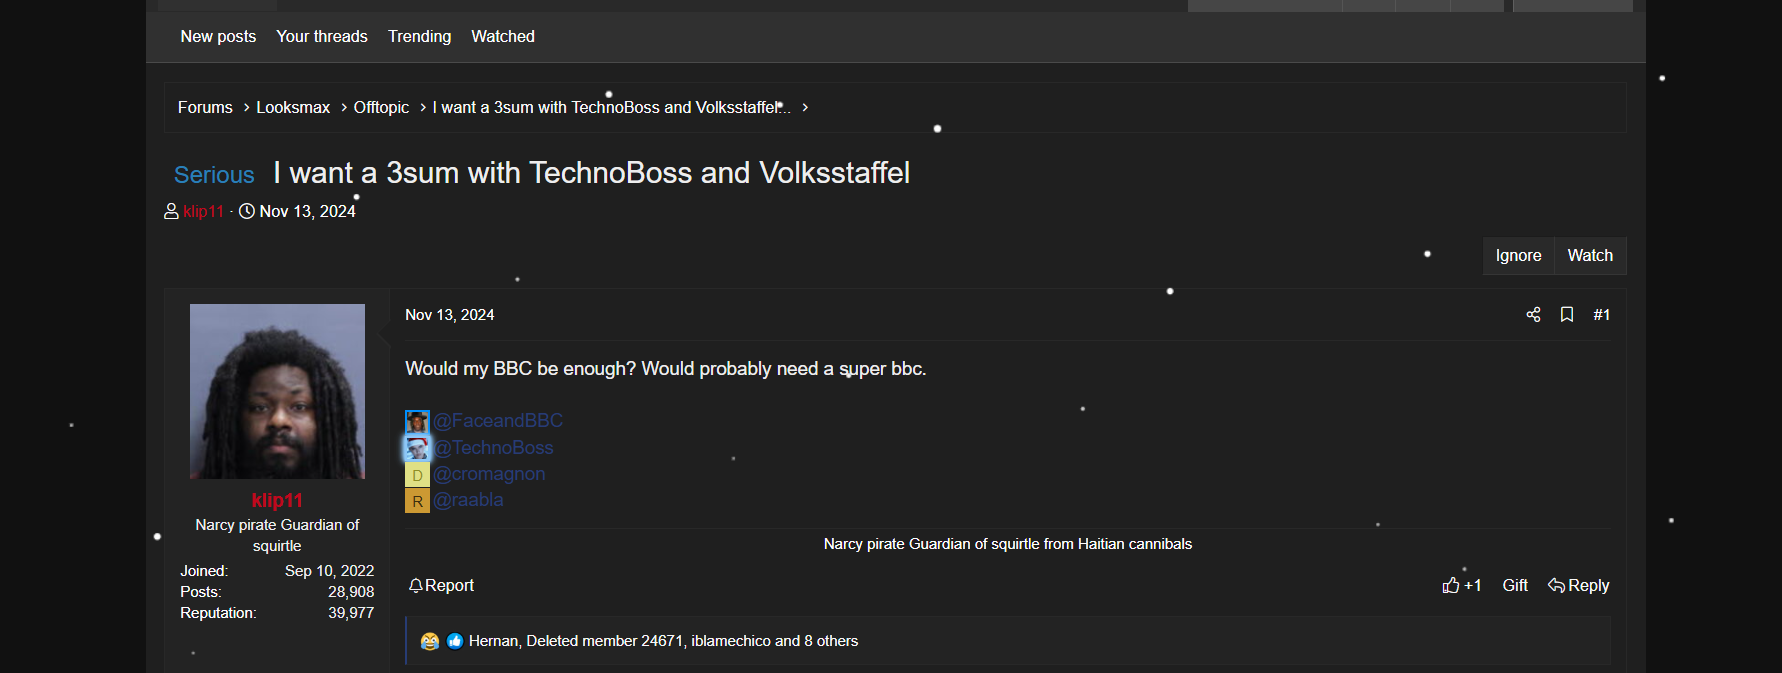Report the post using the bell icon
The image size is (1782, 673).
[x=416, y=586]
